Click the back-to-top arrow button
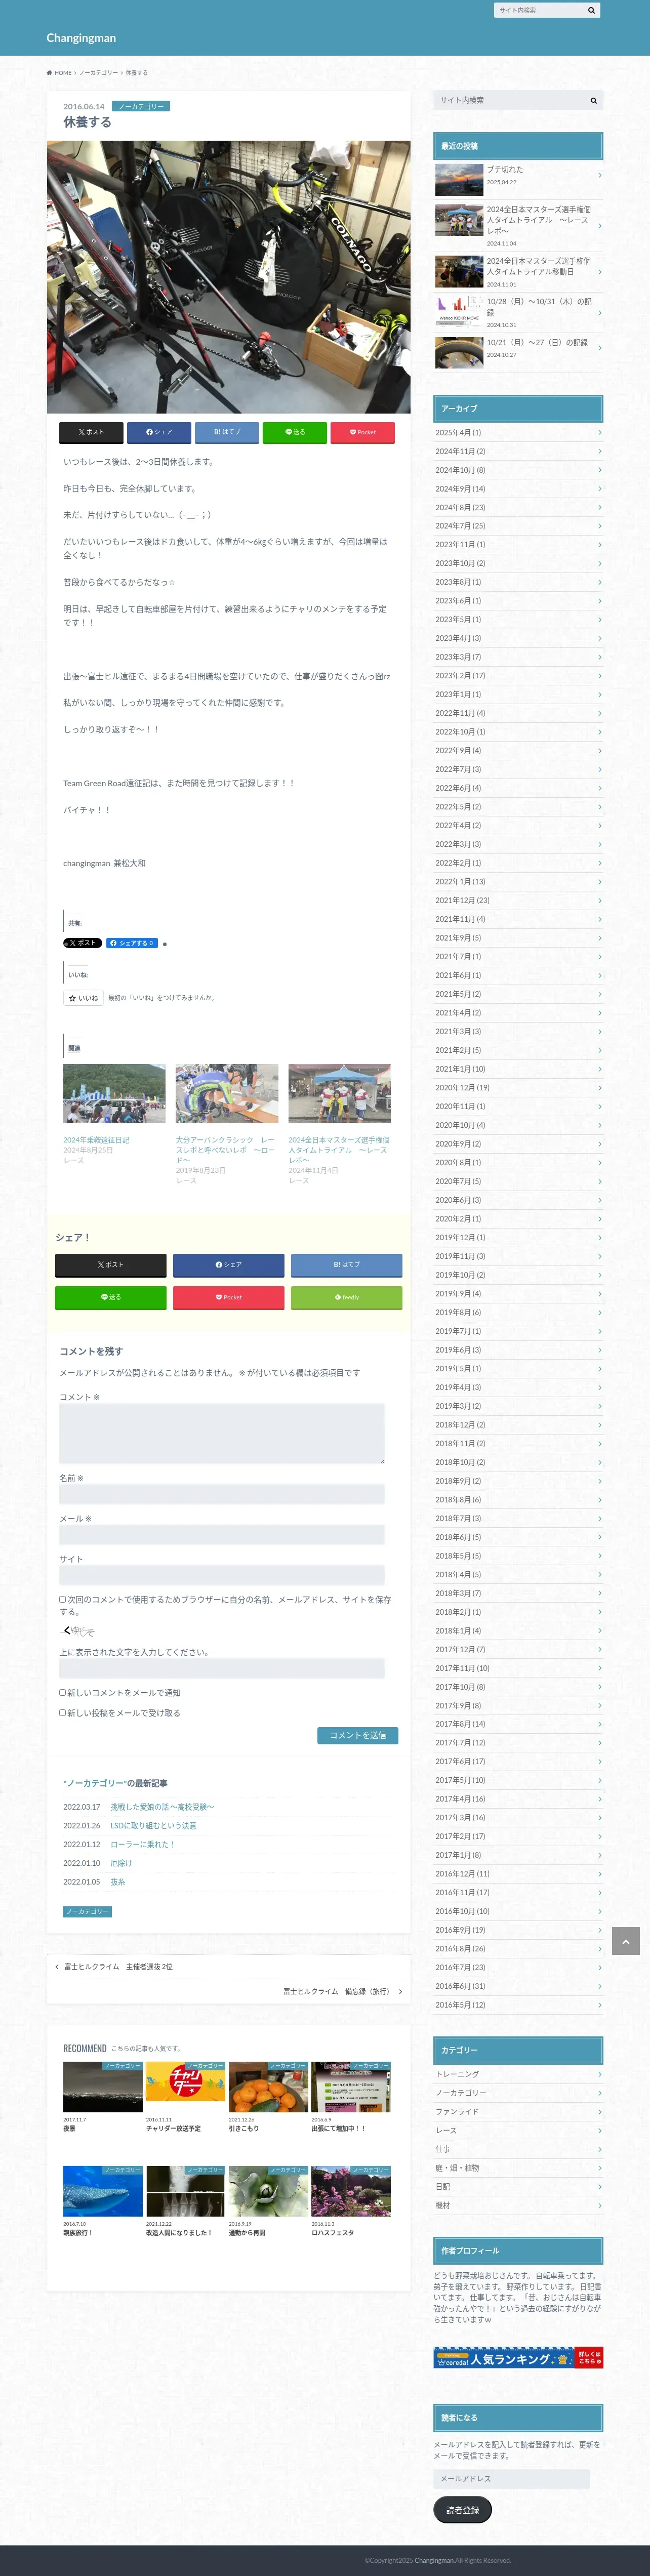 pyautogui.click(x=626, y=1941)
